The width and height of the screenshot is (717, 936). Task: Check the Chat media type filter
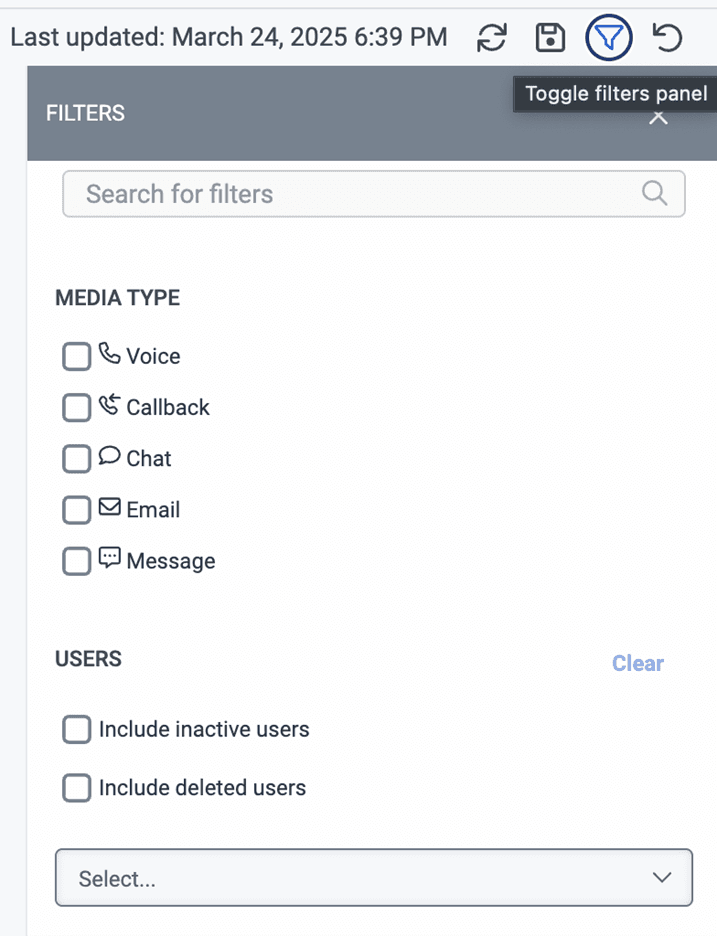(76, 458)
